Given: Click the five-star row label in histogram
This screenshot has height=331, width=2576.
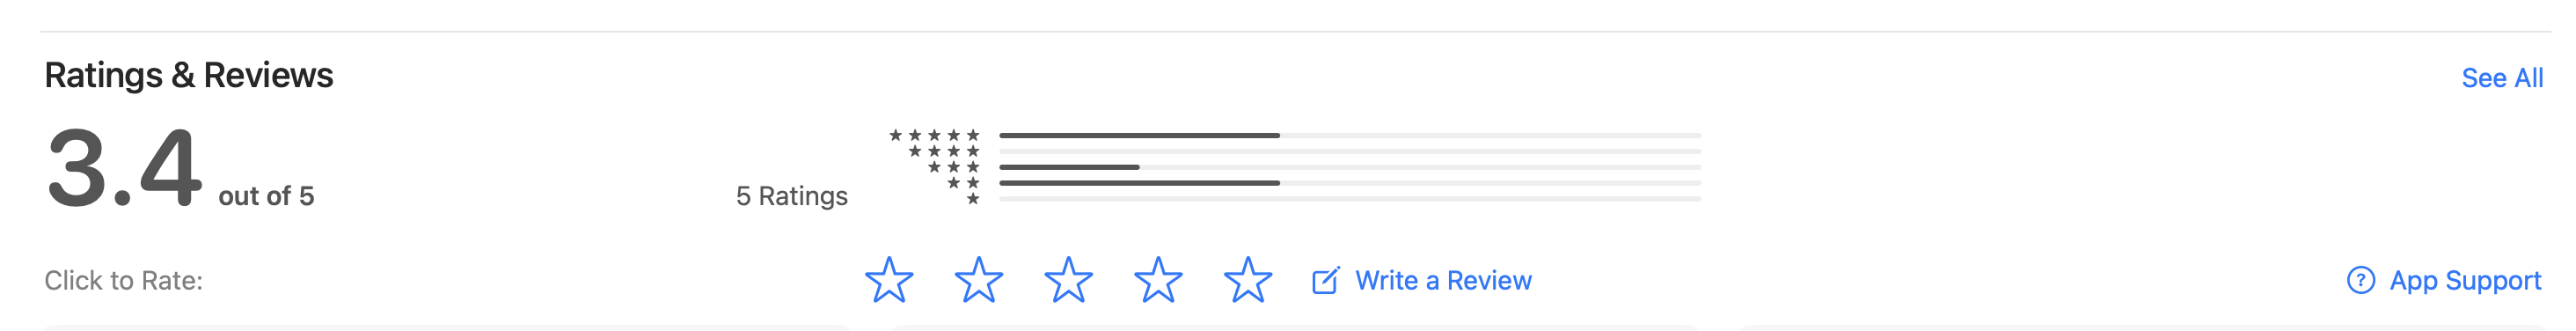Looking at the screenshot, I should pos(934,135).
